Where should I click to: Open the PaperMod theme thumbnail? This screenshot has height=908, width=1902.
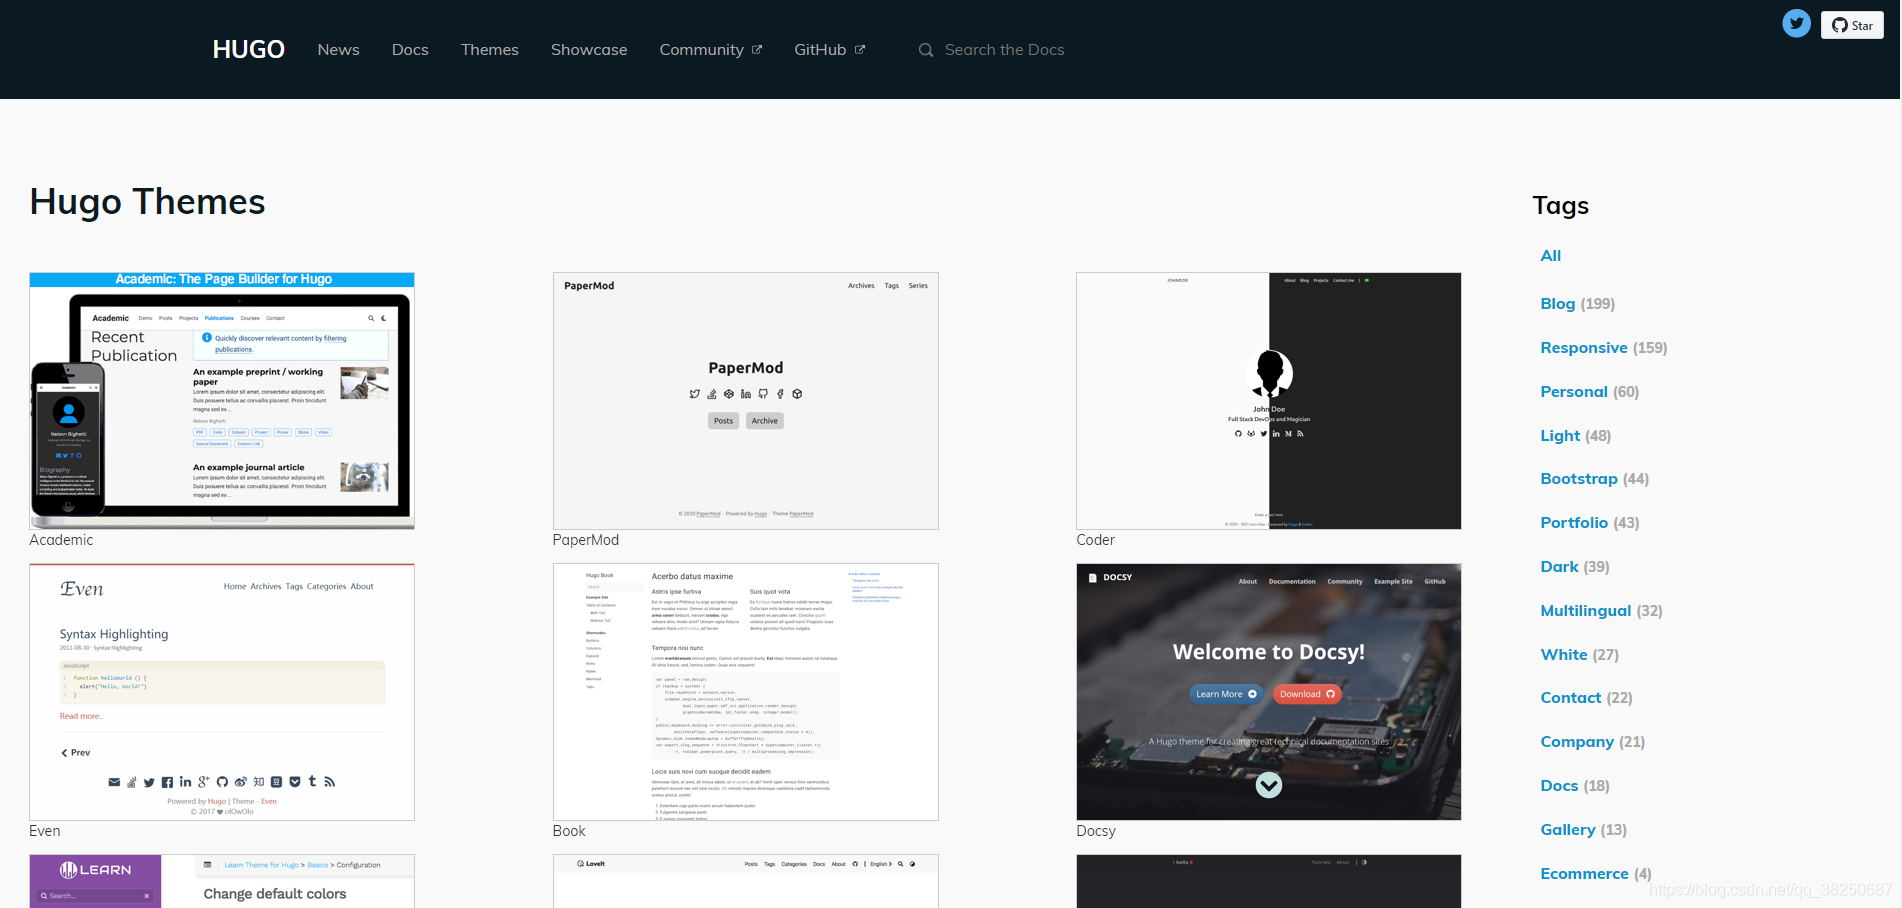[746, 400]
